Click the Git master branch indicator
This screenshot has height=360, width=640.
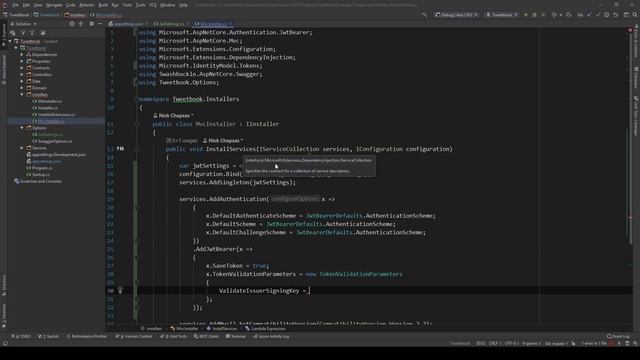coord(556,343)
